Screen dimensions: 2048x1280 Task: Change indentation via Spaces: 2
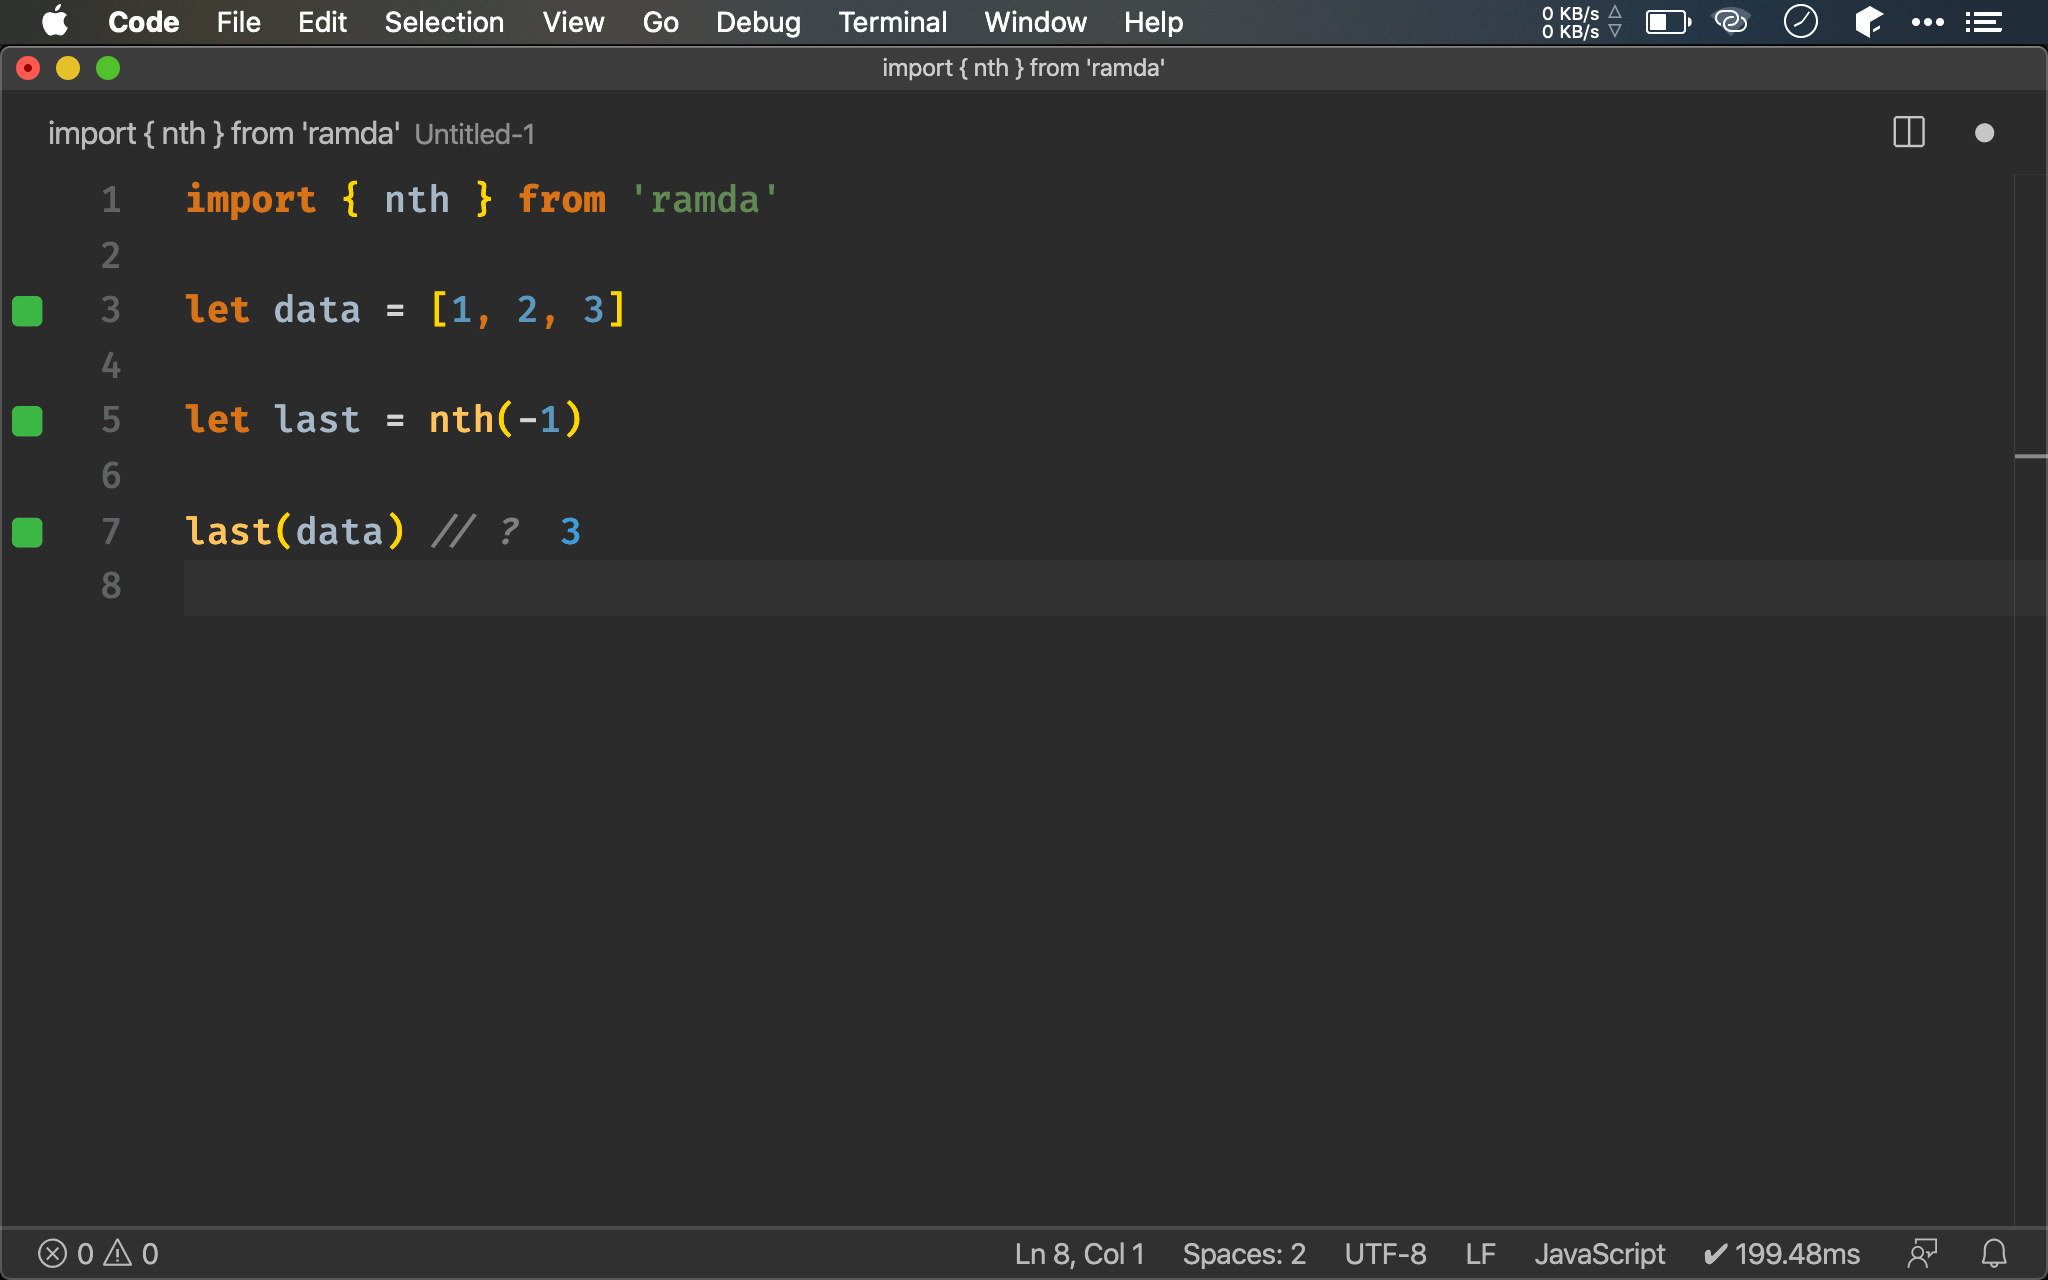pyautogui.click(x=1244, y=1253)
